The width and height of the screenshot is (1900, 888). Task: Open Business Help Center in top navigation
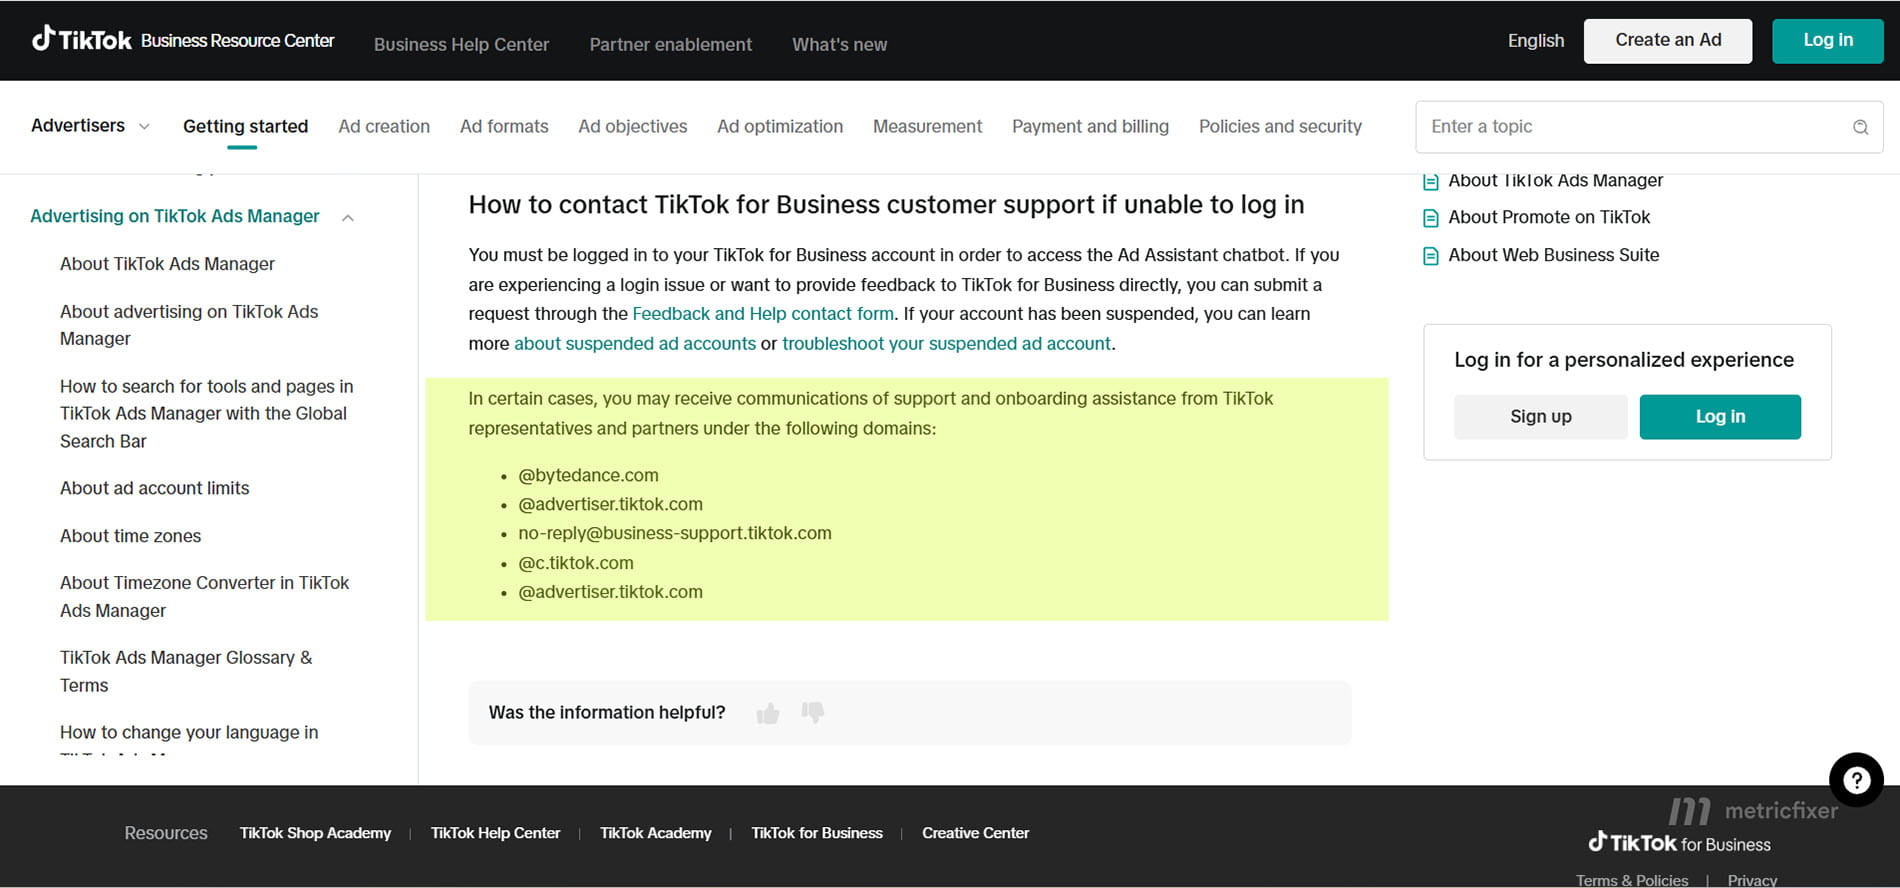tap(461, 45)
